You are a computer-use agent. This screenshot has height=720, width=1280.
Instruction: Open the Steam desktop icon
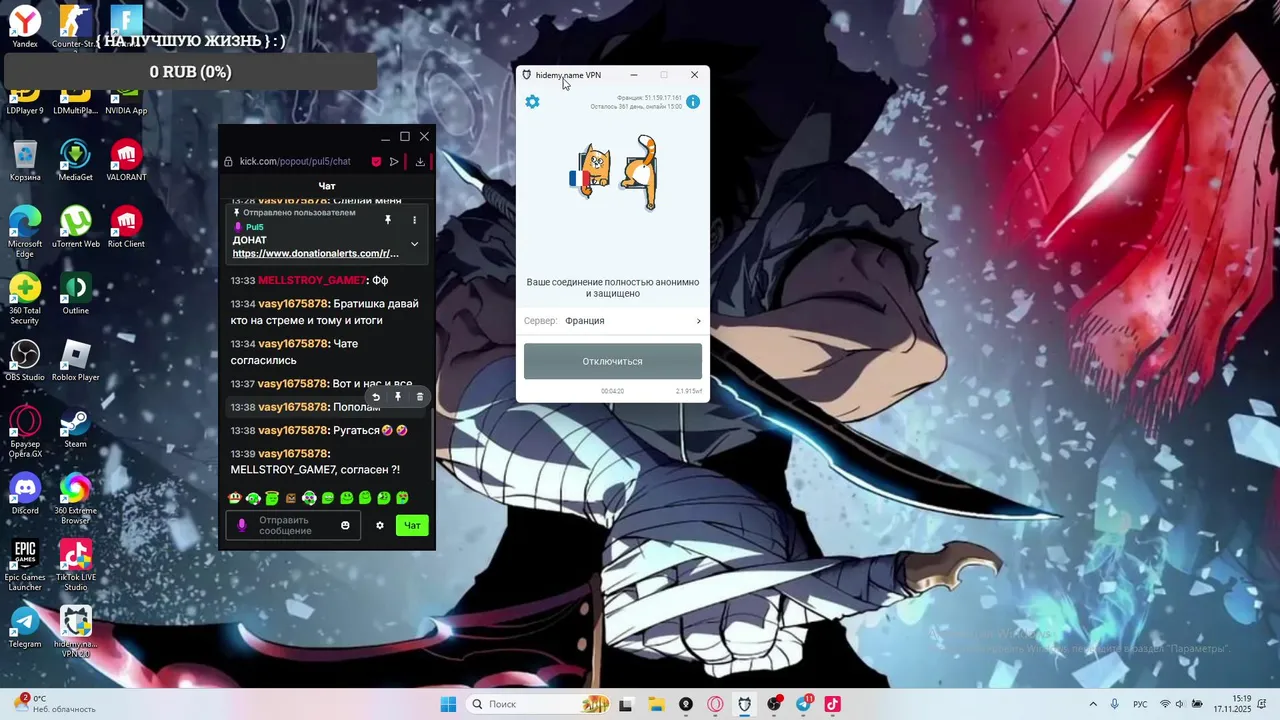[x=76, y=427]
